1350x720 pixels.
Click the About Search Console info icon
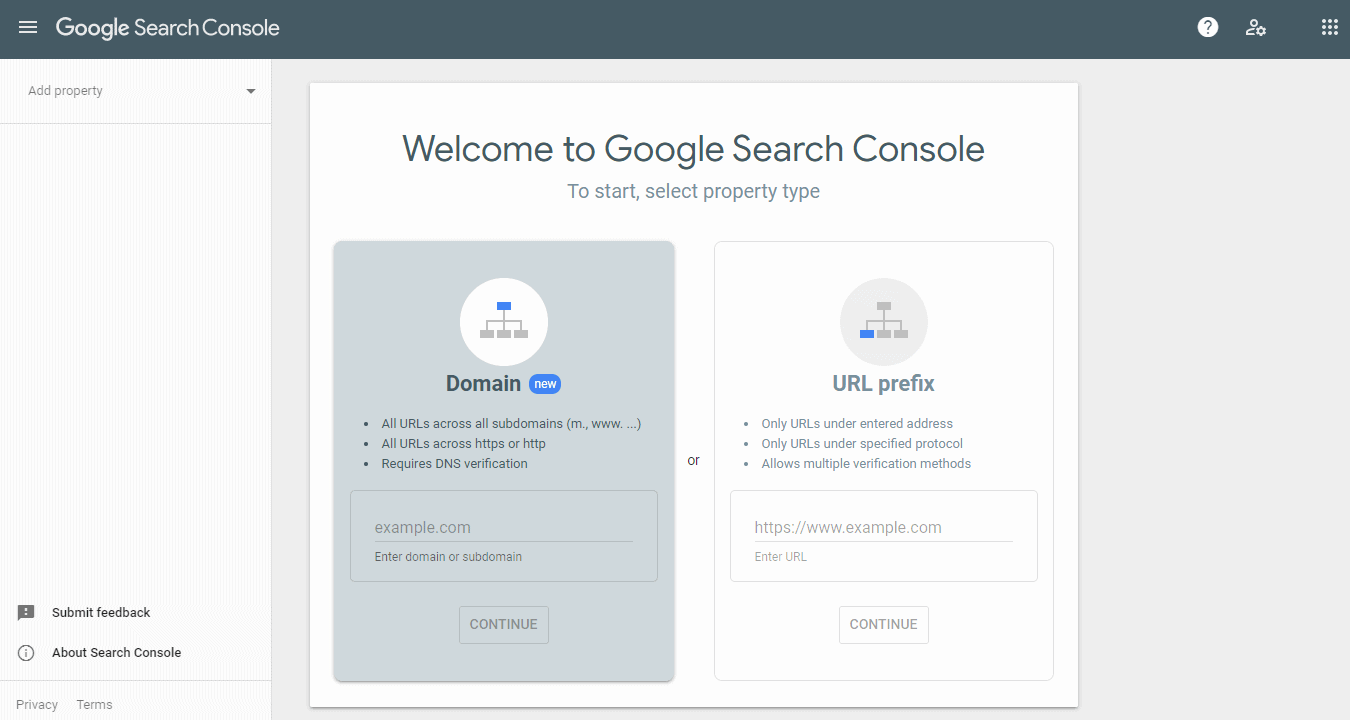click(26, 653)
